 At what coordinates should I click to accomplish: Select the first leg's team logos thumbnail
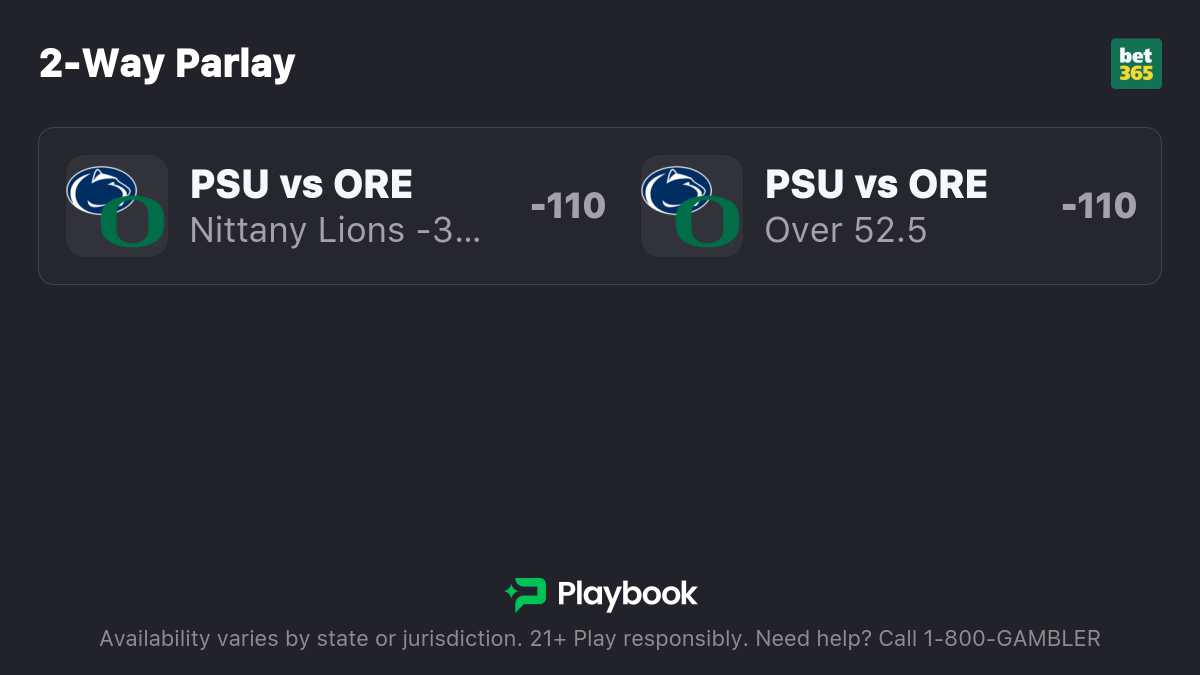pyautogui.click(x=117, y=206)
